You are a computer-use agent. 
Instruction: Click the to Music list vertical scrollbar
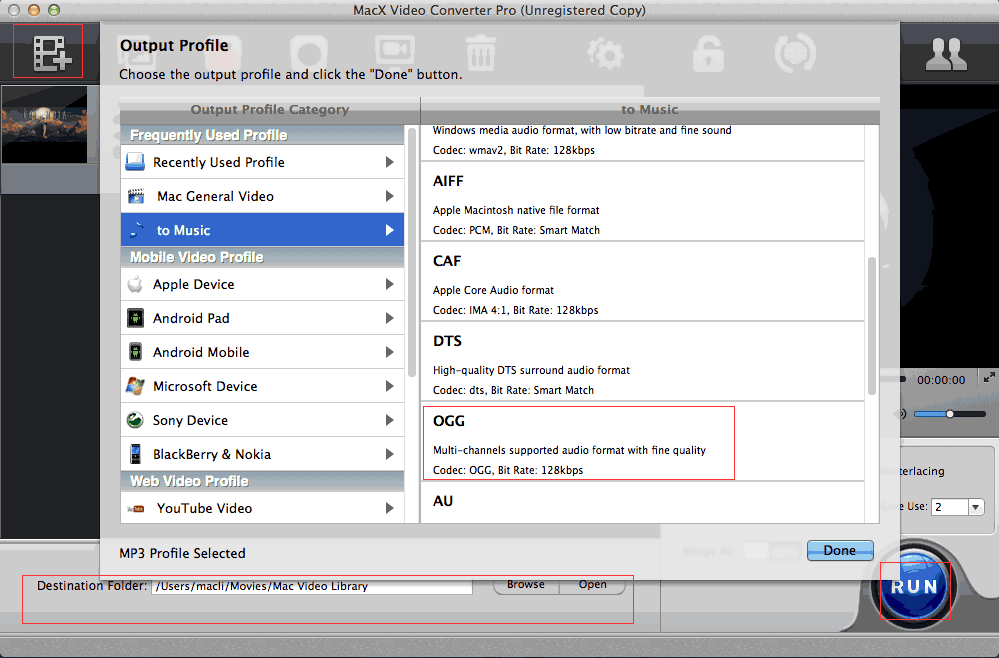coord(872,325)
